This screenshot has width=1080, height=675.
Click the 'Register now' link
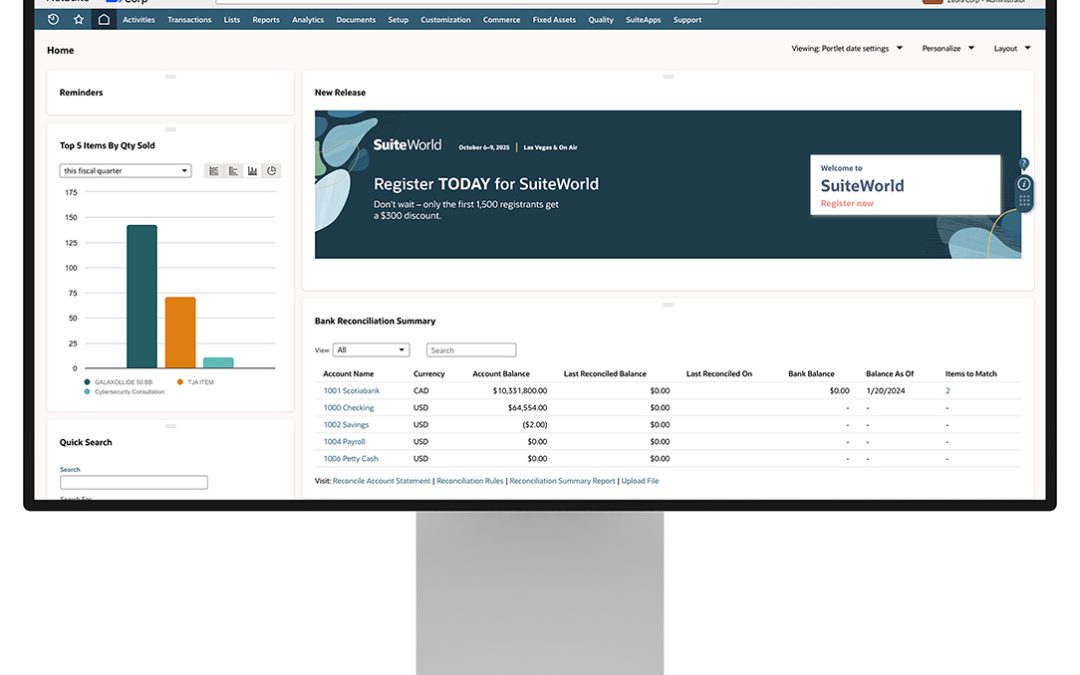[847, 203]
